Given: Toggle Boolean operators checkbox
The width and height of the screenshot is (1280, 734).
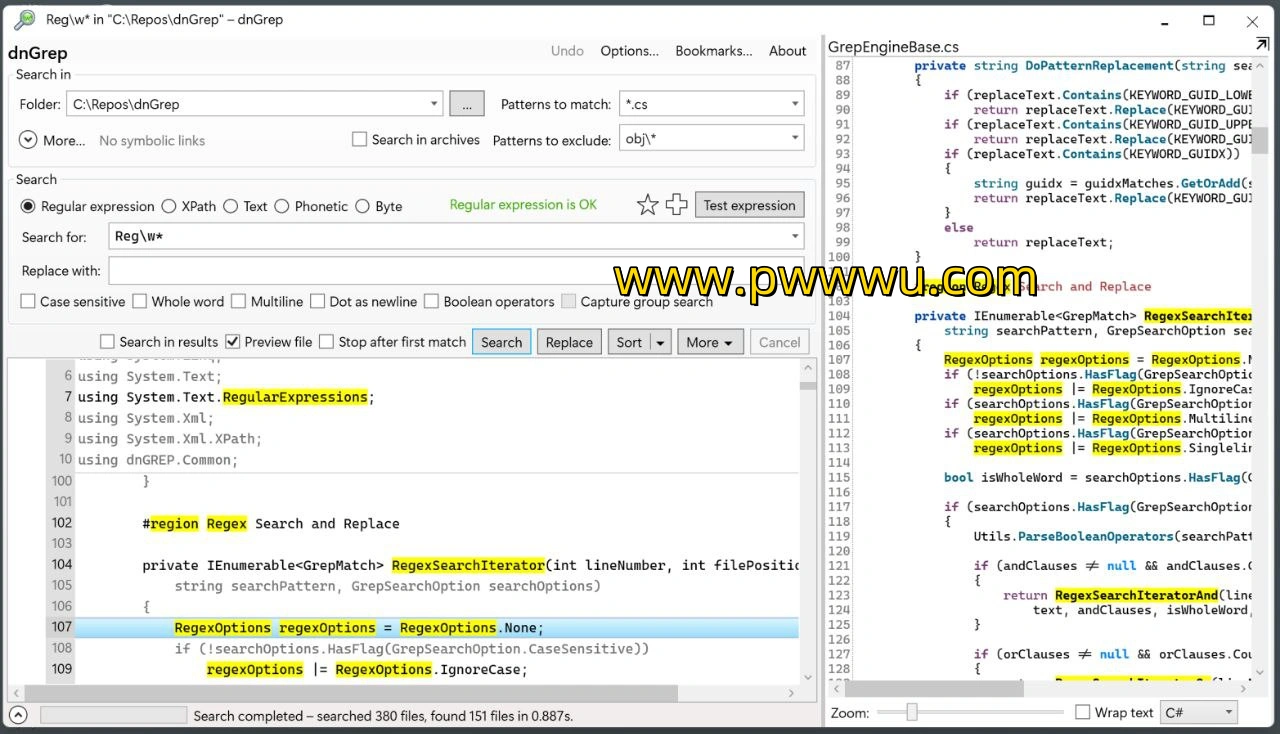Looking at the screenshot, I should click(x=432, y=301).
